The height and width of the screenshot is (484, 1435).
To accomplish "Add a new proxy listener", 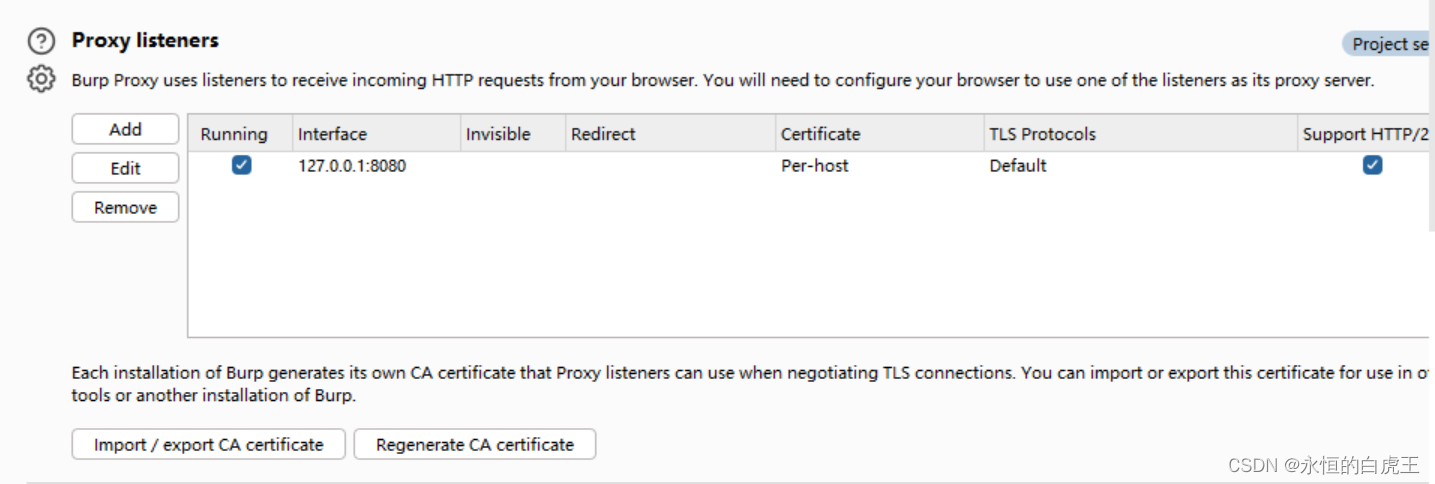I will 126,129.
